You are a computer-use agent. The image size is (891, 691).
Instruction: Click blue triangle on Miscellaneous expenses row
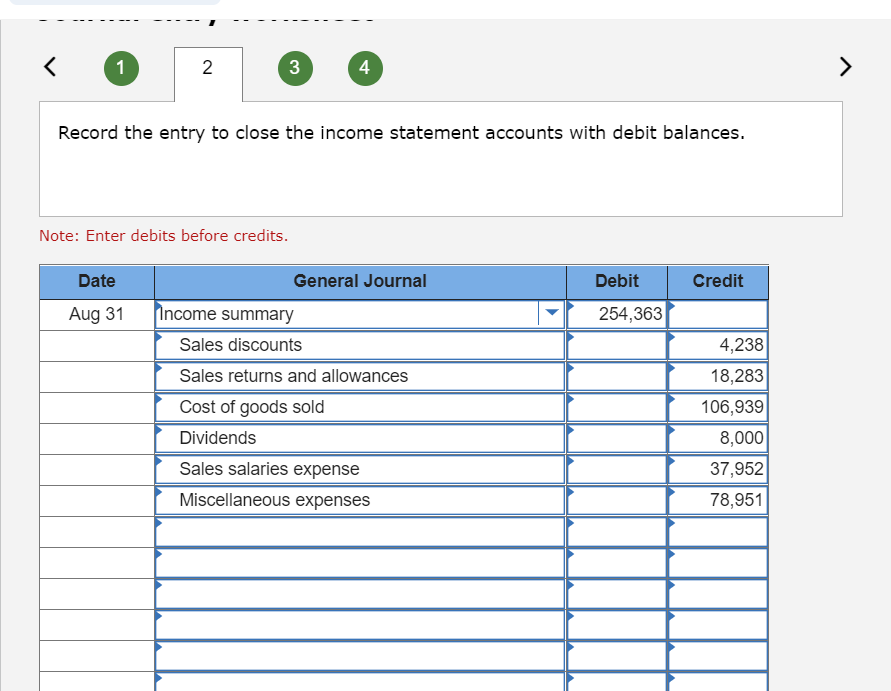pos(158,494)
